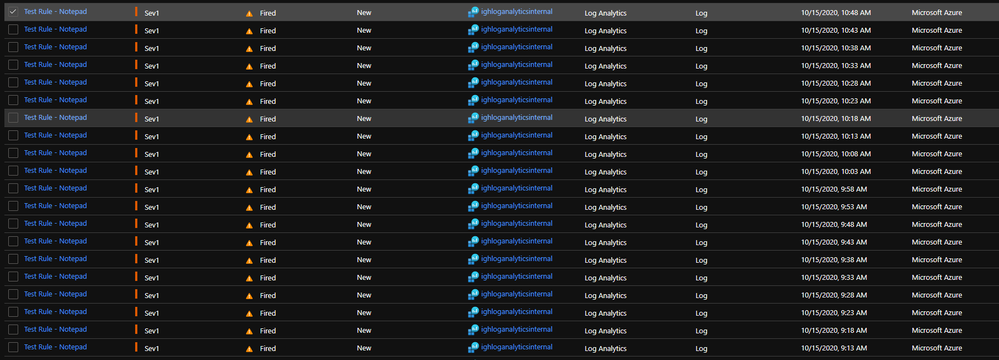Select the checkbox of the 10:18 AM alert
999x360 pixels.
(13, 118)
